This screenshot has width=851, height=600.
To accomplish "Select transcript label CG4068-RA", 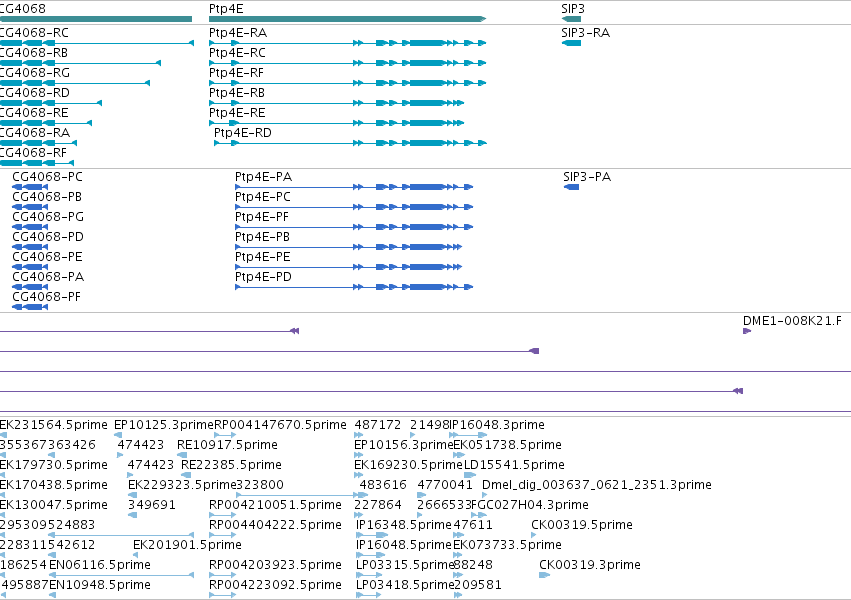I will [35, 133].
